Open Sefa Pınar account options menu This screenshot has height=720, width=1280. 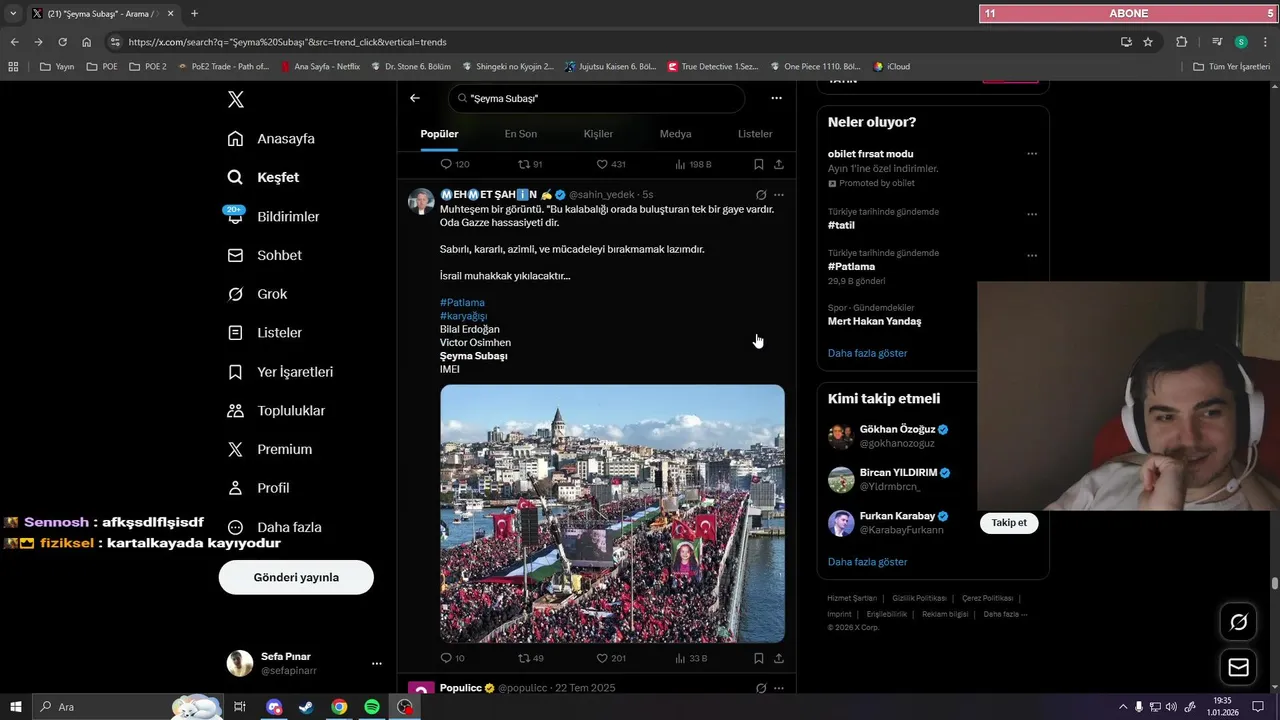(x=376, y=663)
